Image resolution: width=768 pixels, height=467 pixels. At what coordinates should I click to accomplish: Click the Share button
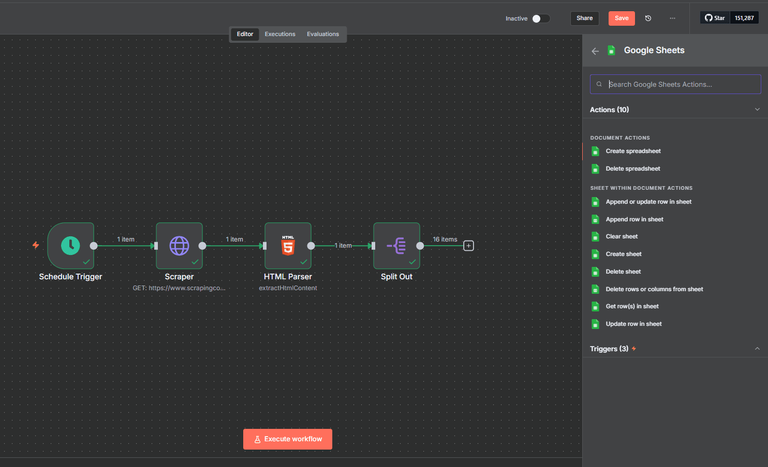click(584, 18)
